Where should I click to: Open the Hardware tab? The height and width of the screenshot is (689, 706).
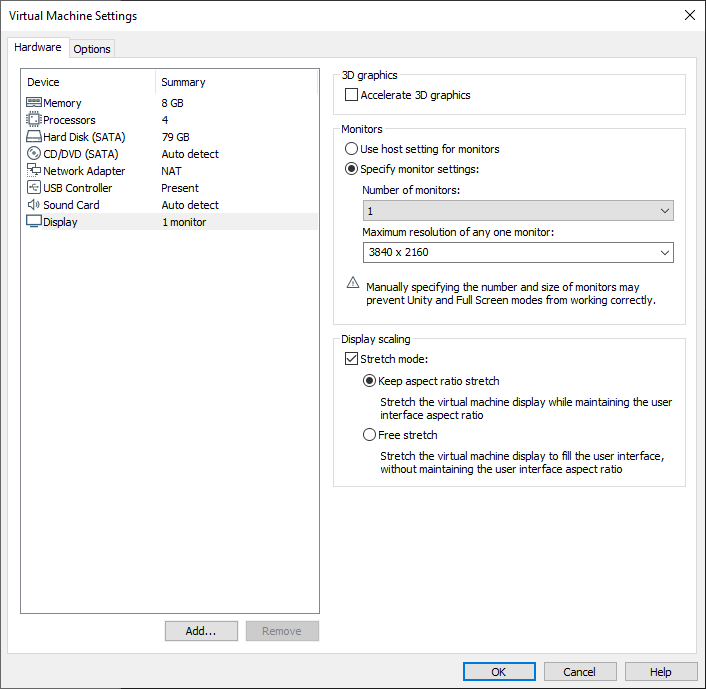coord(38,48)
